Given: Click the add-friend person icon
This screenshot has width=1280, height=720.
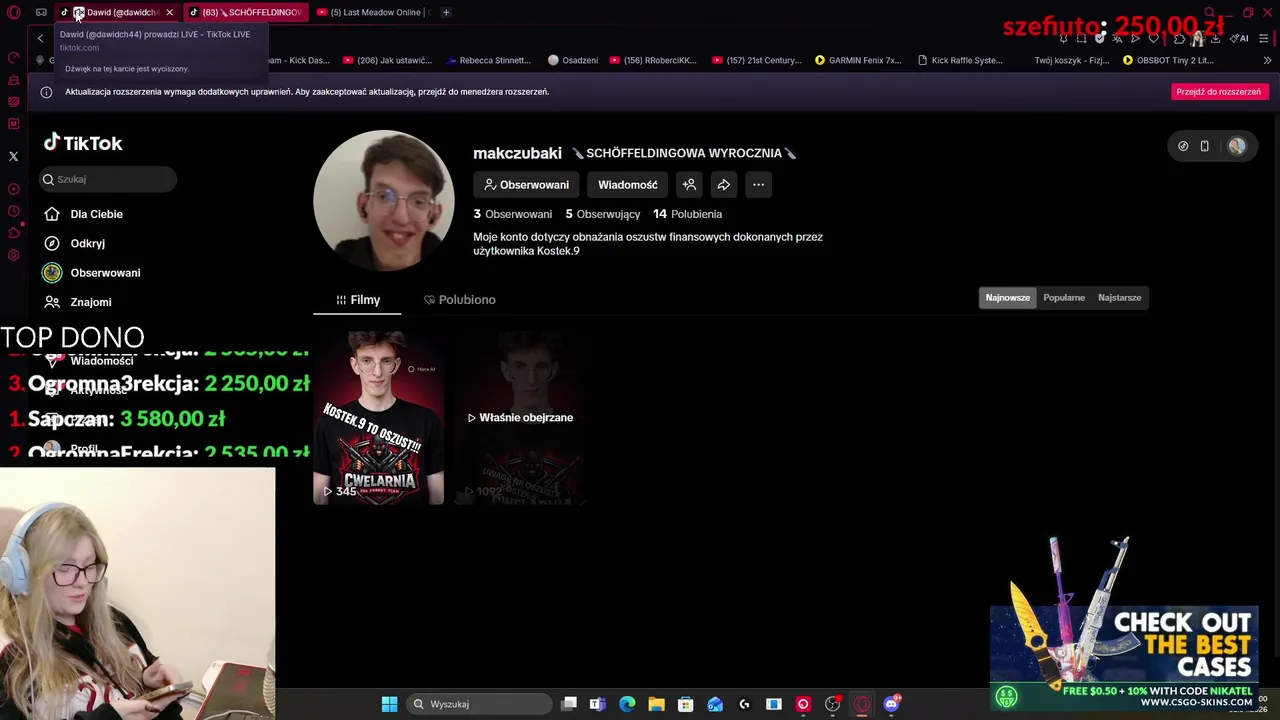Looking at the screenshot, I should point(689,184).
